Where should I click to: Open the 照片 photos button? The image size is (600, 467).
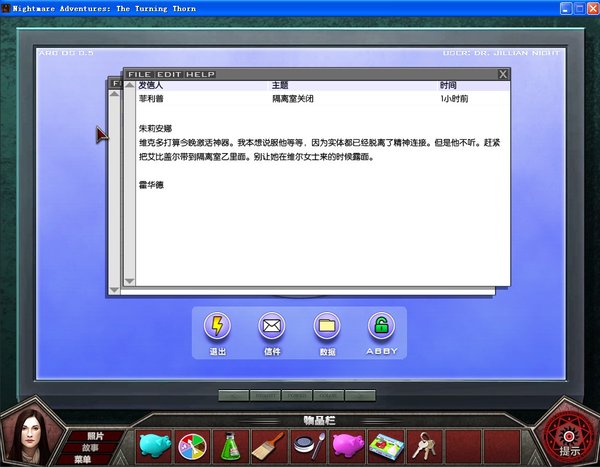tap(95, 436)
